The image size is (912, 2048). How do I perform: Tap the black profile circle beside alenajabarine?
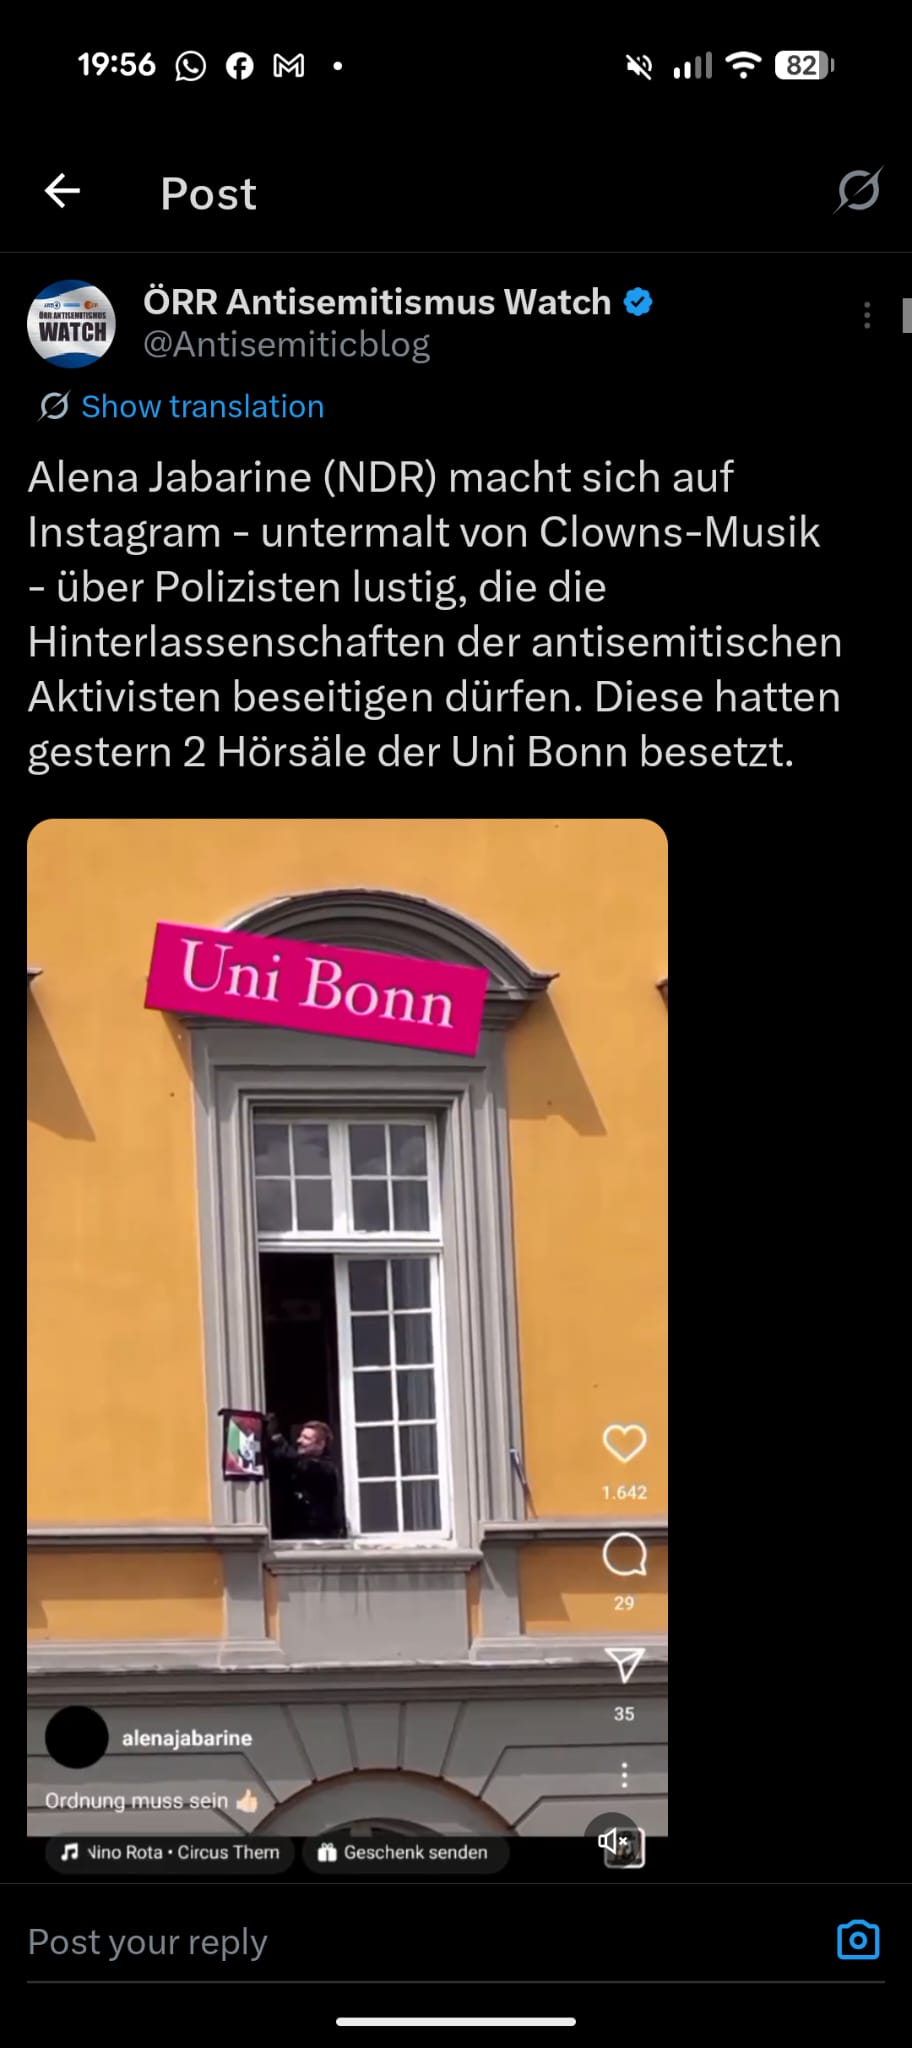click(77, 1737)
